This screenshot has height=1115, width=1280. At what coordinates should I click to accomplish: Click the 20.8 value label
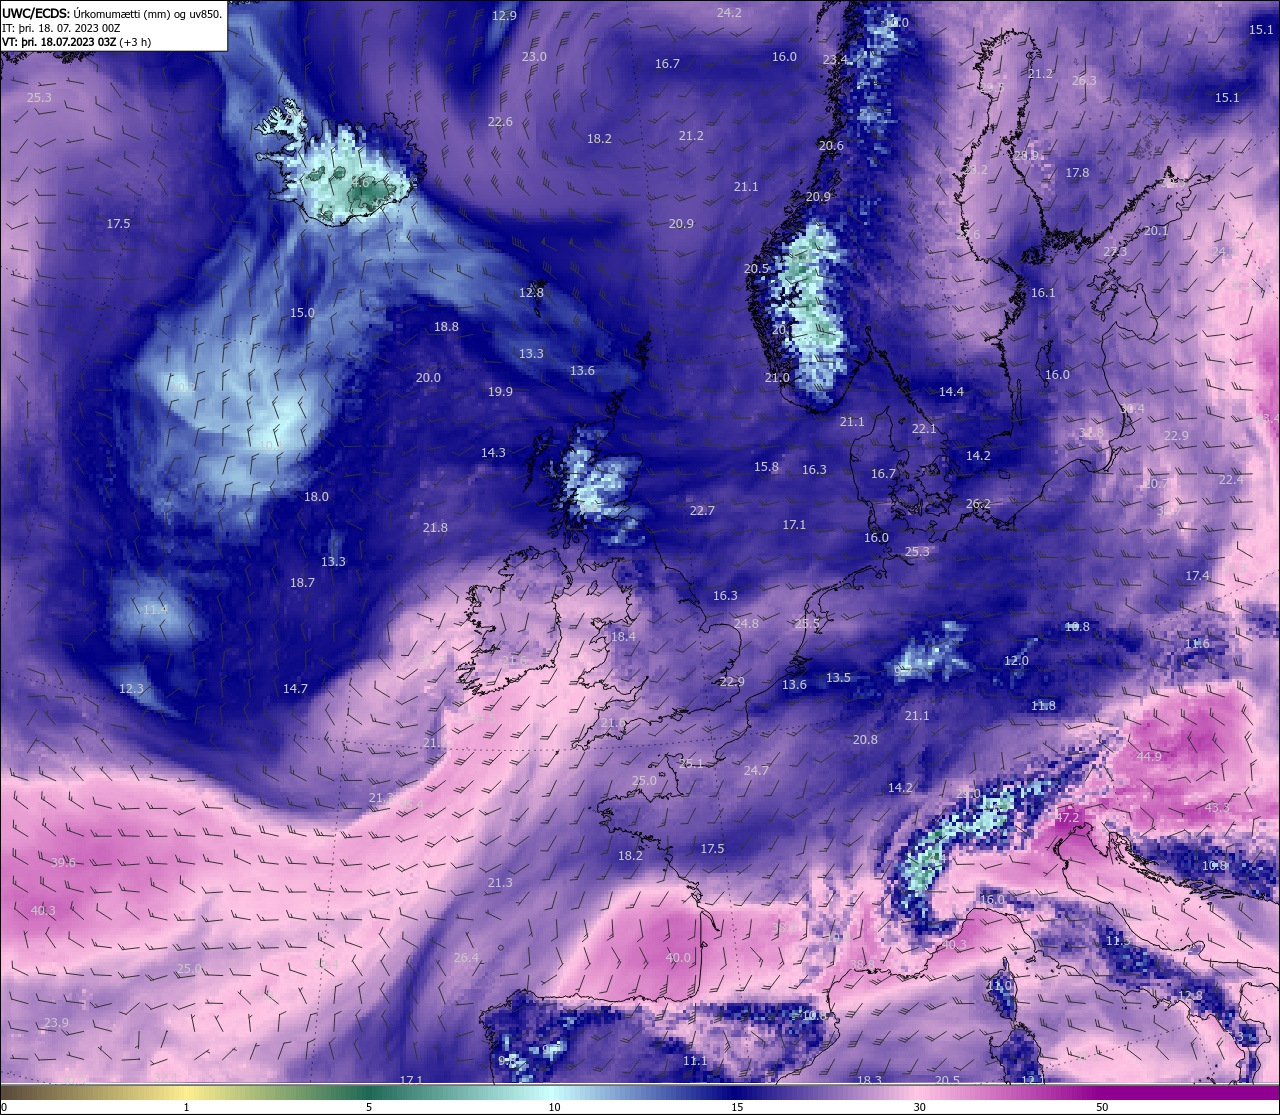[x=865, y=740]
